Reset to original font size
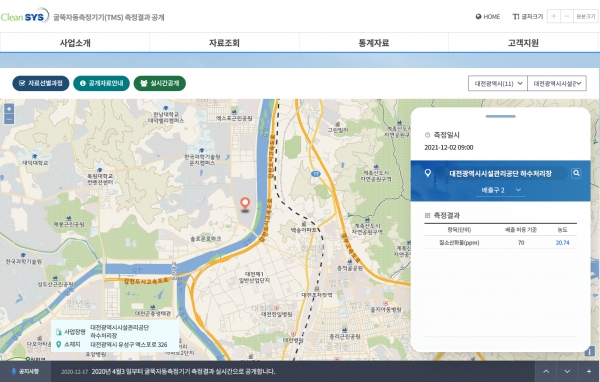Screen dimensions: 600x382 pos(586,16)
